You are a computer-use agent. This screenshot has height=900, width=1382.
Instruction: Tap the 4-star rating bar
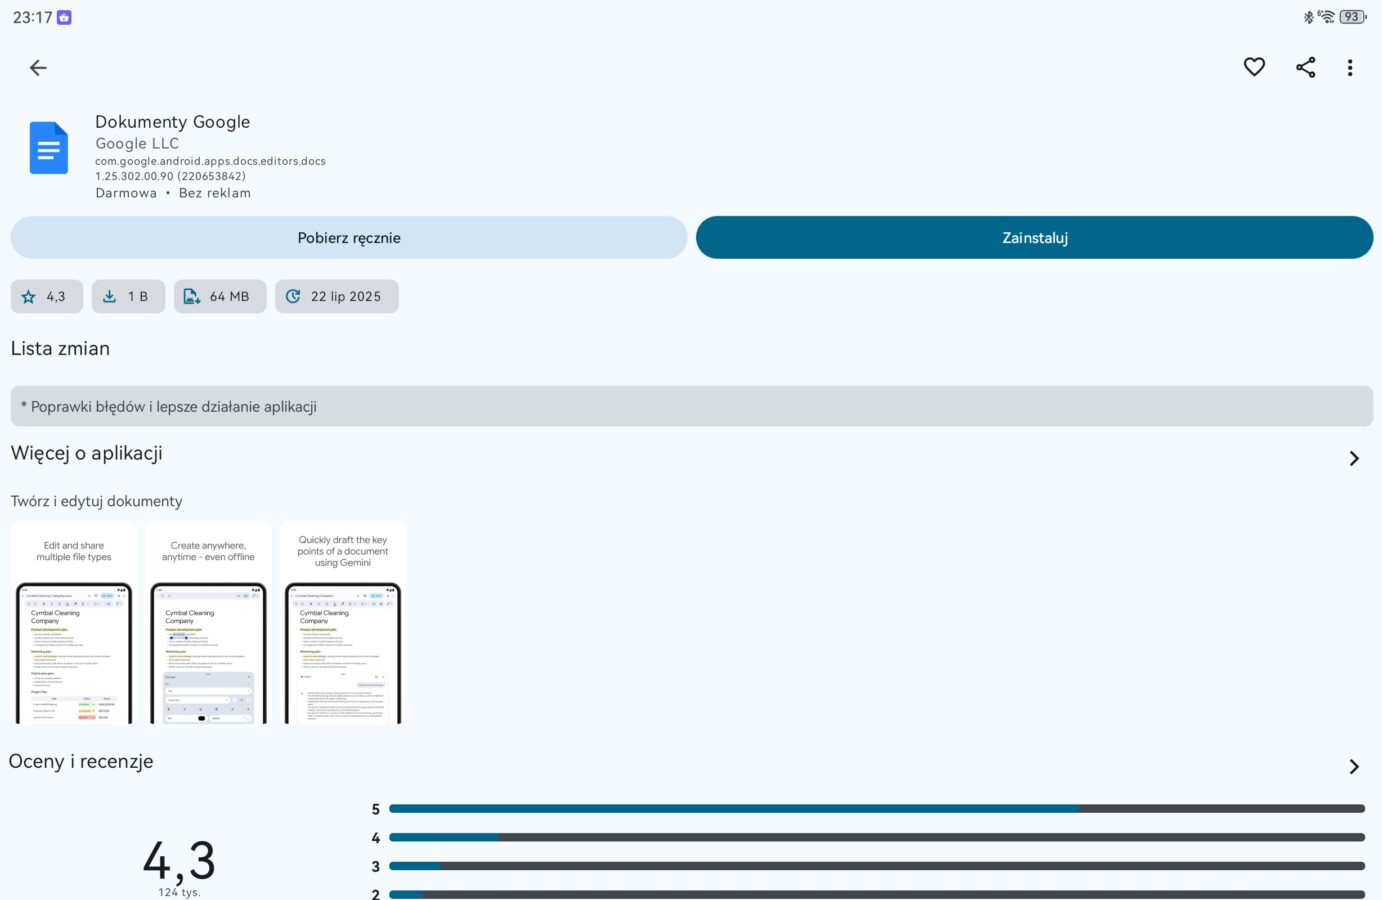click(x=877, y=837)
